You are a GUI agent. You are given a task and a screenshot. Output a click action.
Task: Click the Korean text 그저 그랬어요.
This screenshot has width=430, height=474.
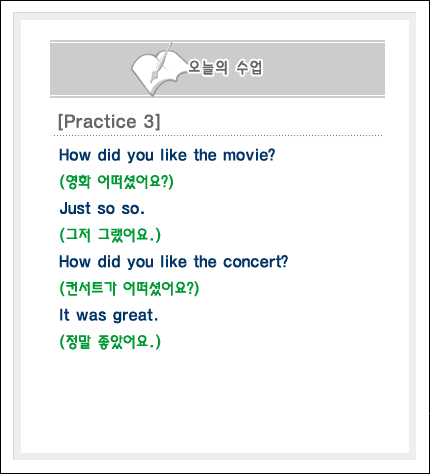(x=110, y=235)
